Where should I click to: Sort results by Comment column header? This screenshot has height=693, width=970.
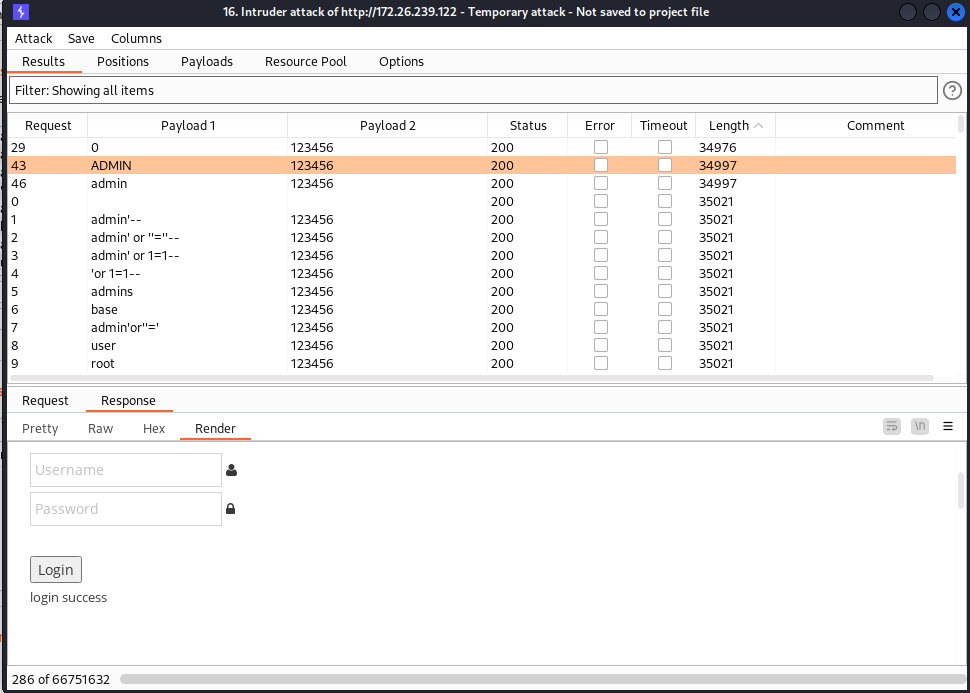coord(875,126)
